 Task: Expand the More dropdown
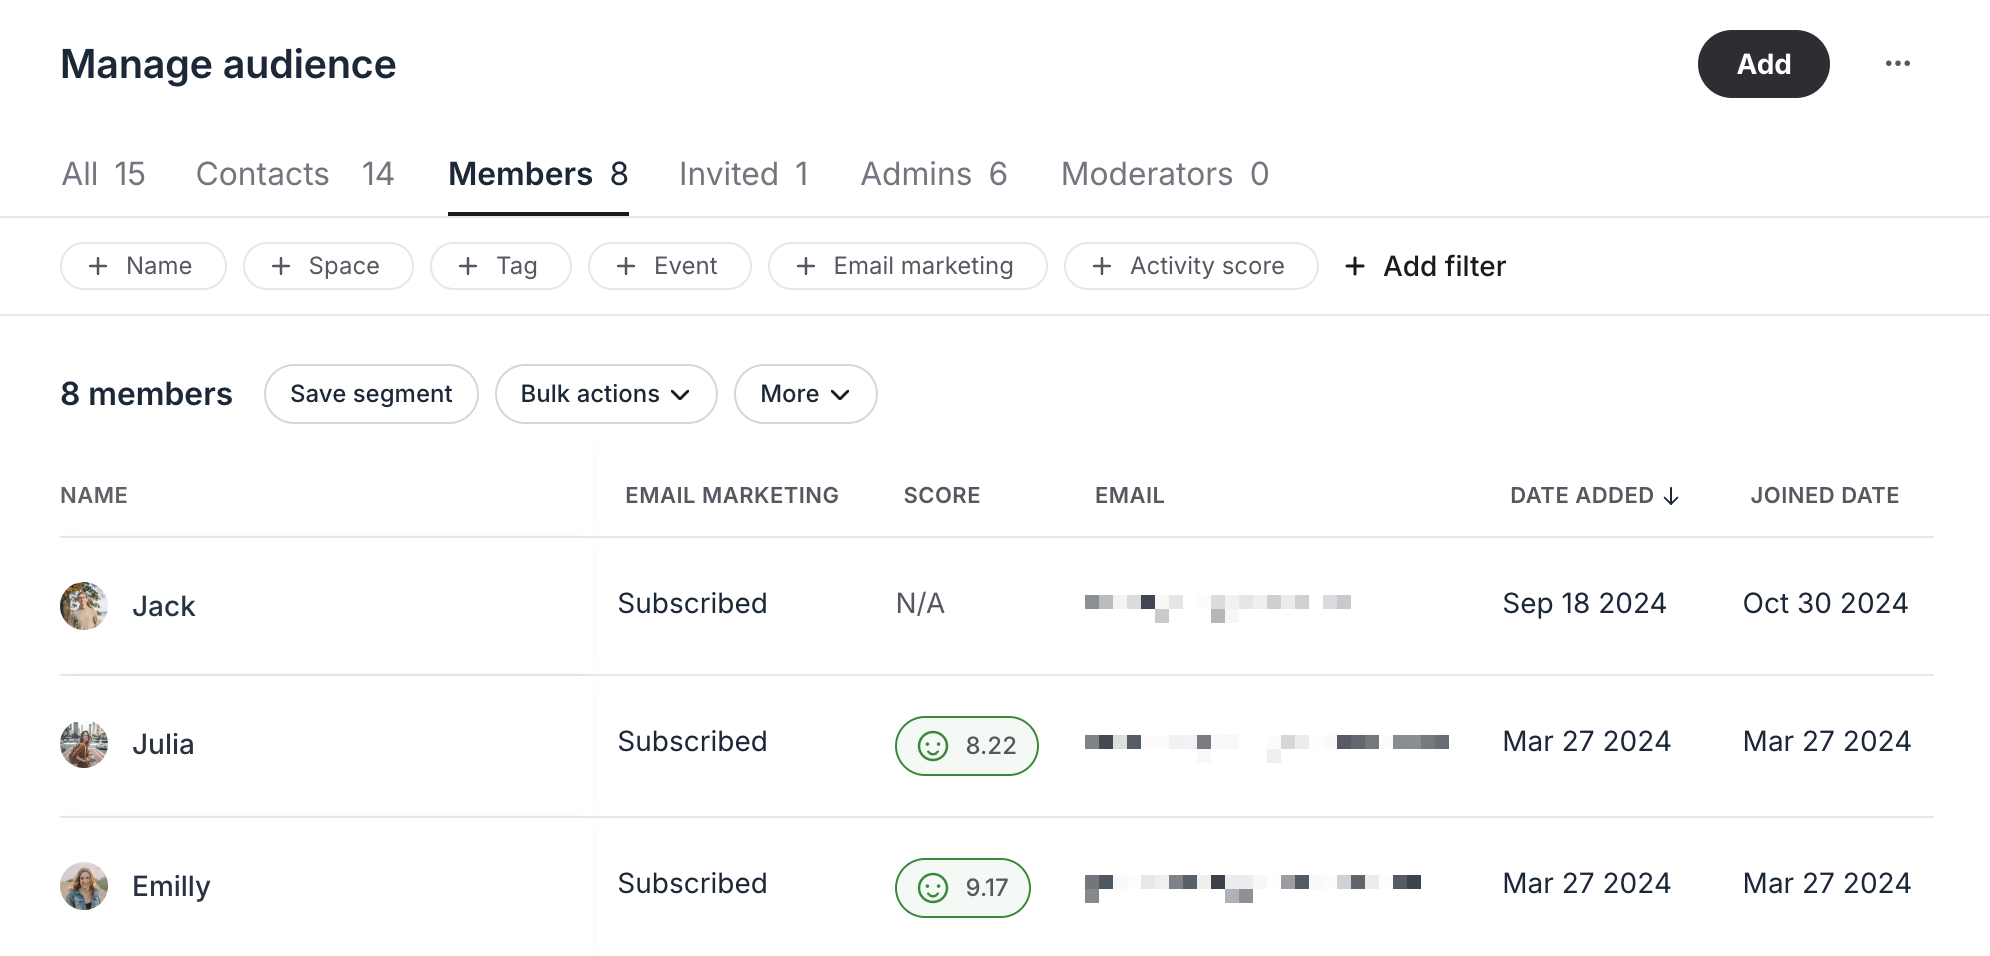tap(805, 394)
